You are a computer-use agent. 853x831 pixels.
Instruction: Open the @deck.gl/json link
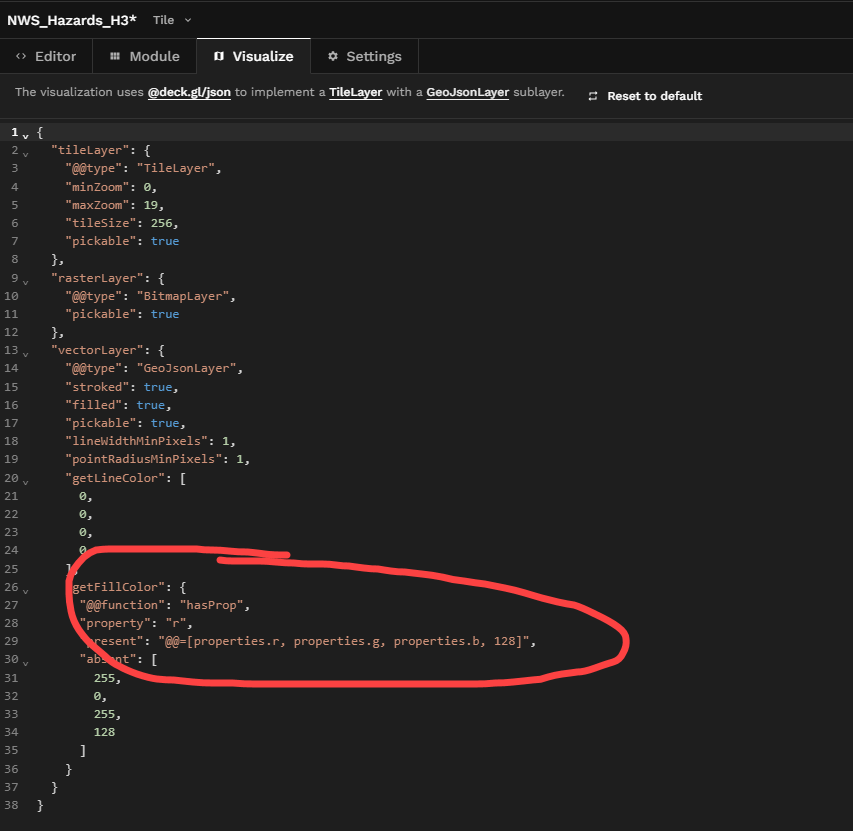tap(189, 92)
